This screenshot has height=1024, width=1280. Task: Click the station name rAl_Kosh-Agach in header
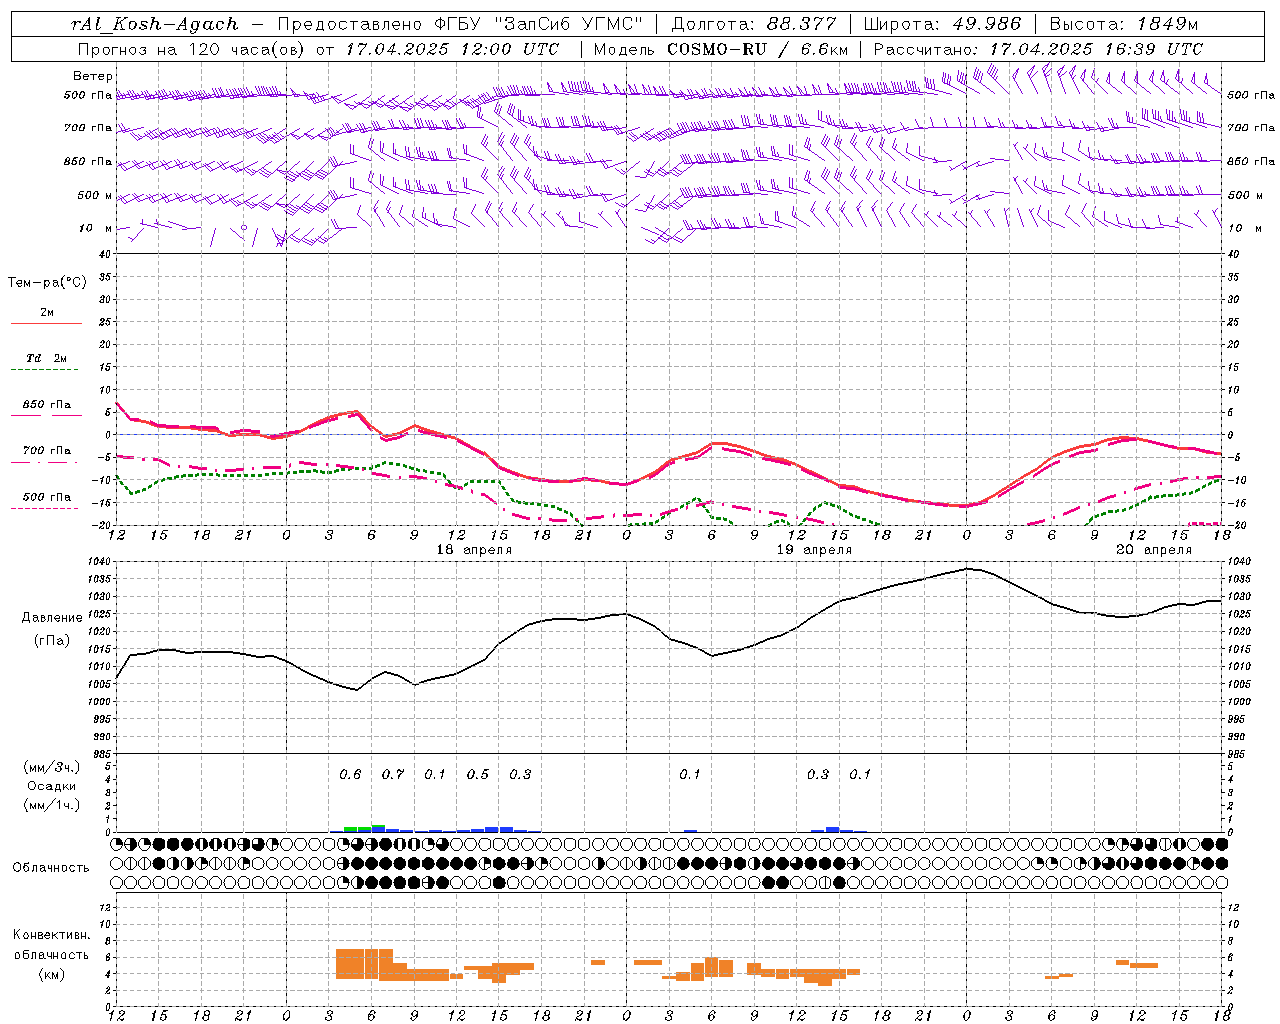(x=155, y=24)
